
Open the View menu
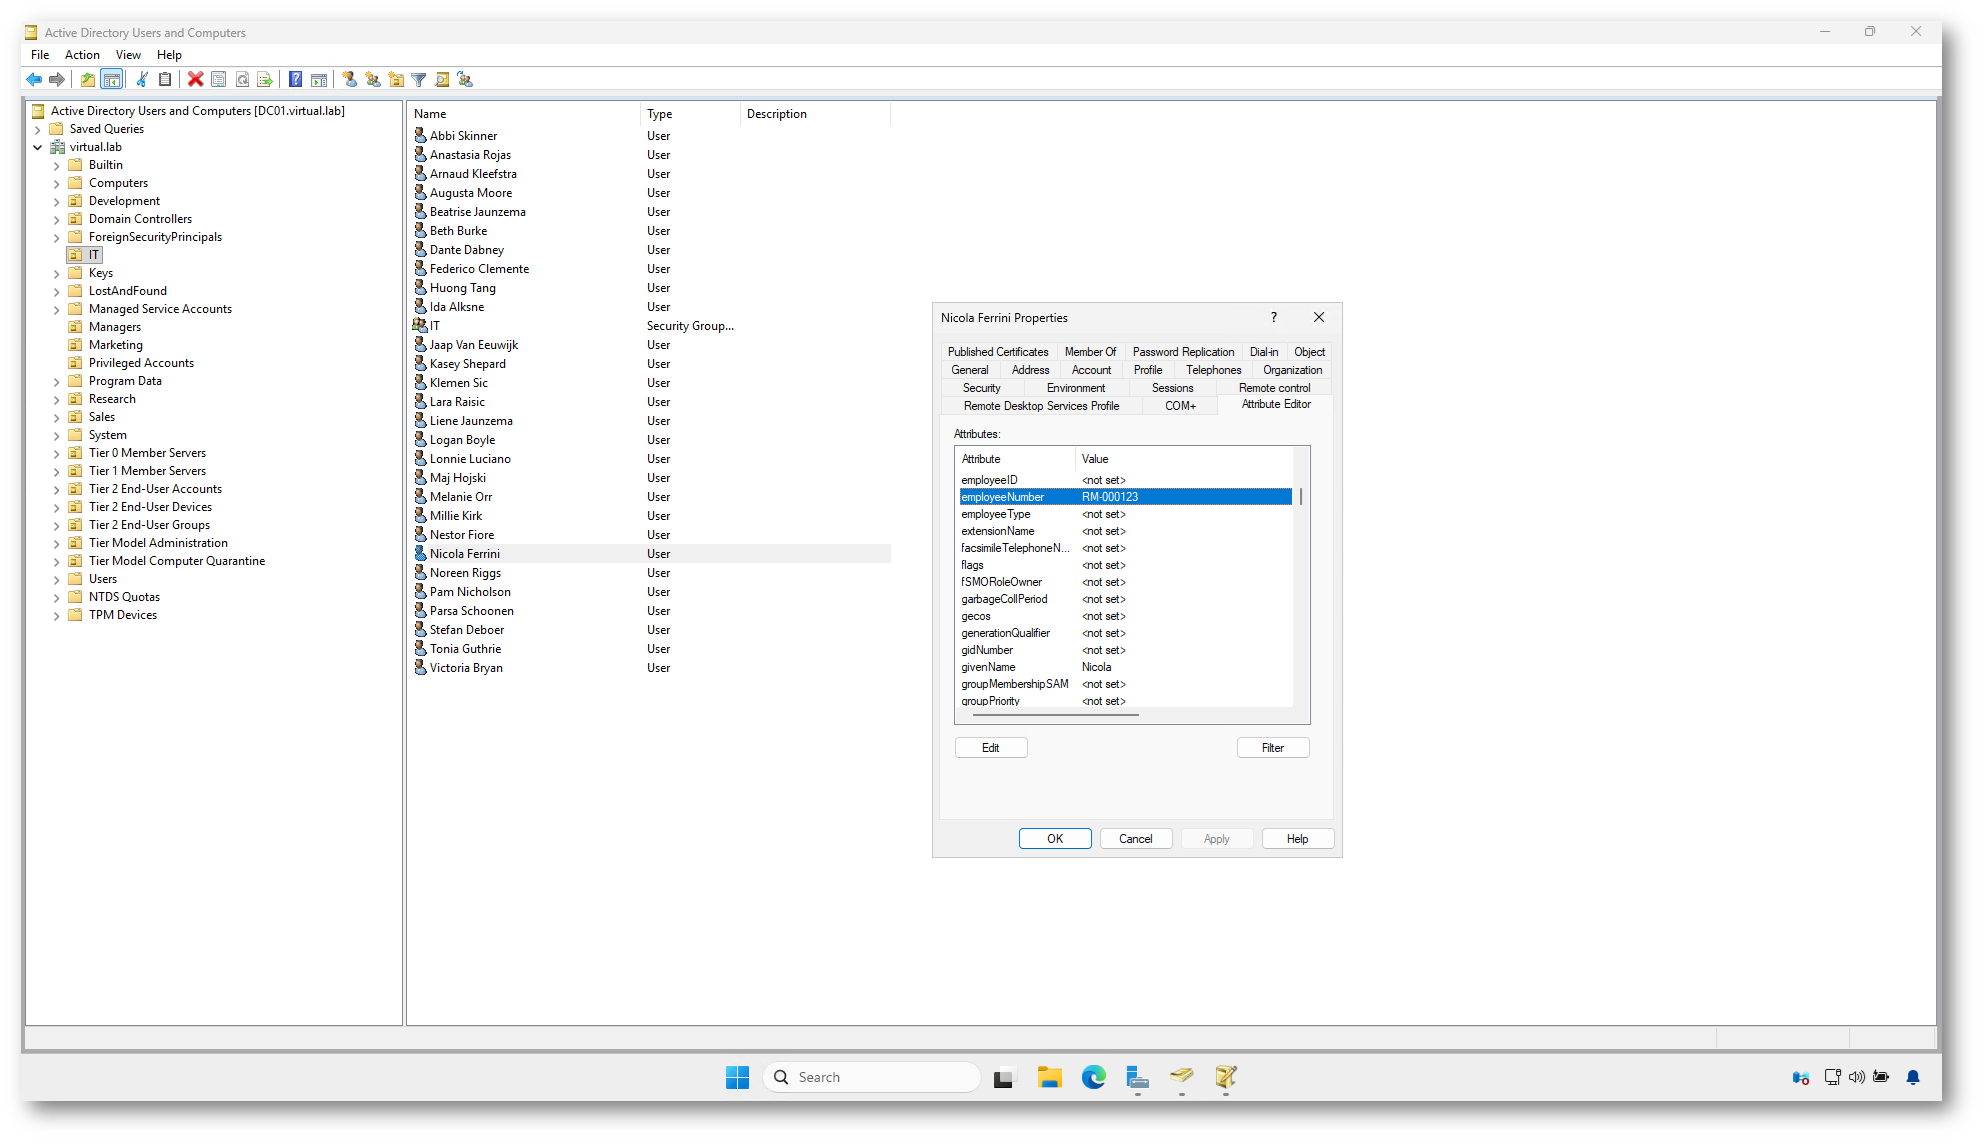[128, 55]
